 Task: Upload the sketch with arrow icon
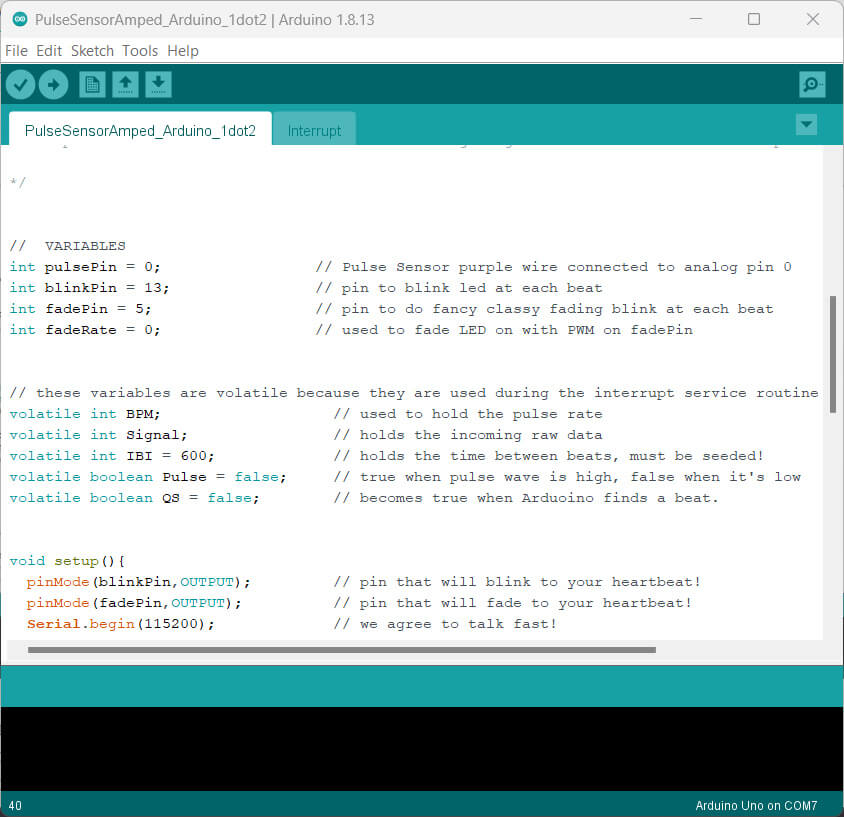(x=53, y=85)
